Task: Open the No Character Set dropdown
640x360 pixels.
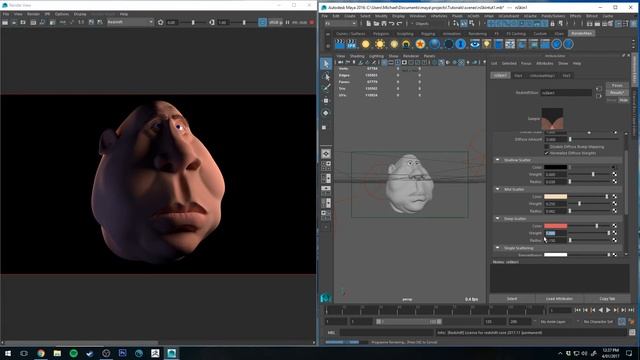Action: click(x=598, y=322)
